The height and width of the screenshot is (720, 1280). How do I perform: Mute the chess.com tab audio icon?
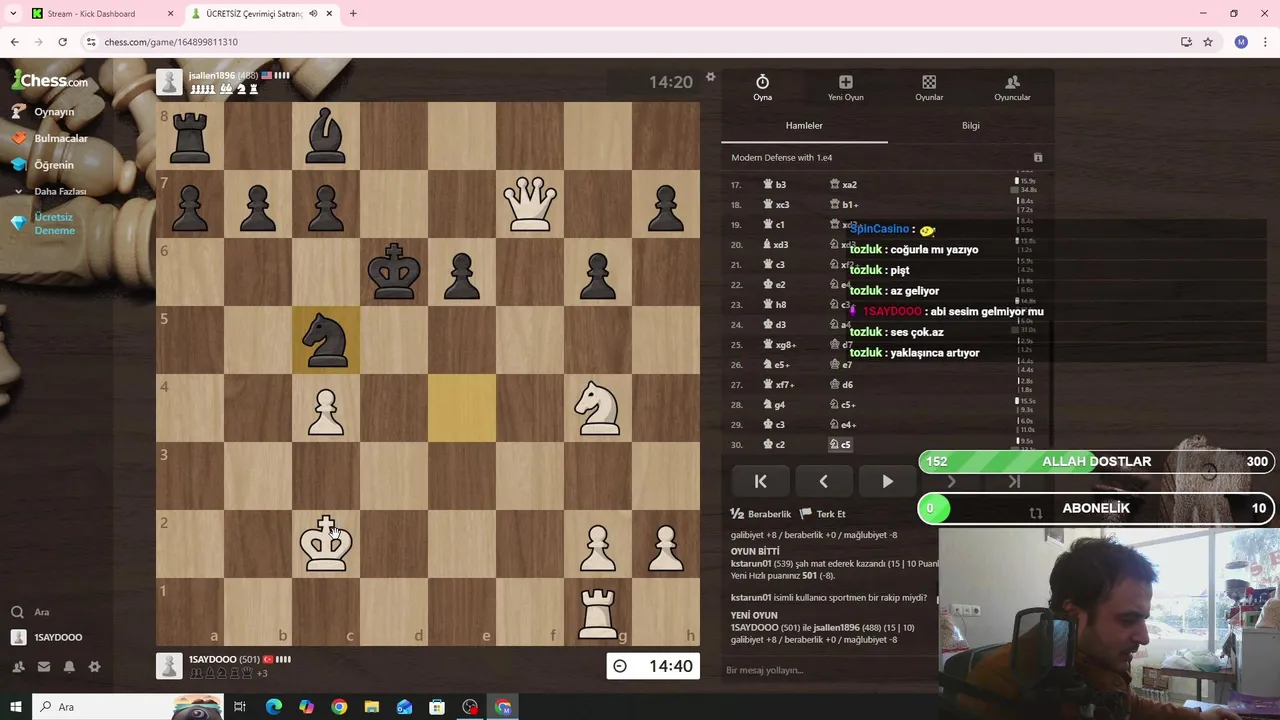[313, 14]
